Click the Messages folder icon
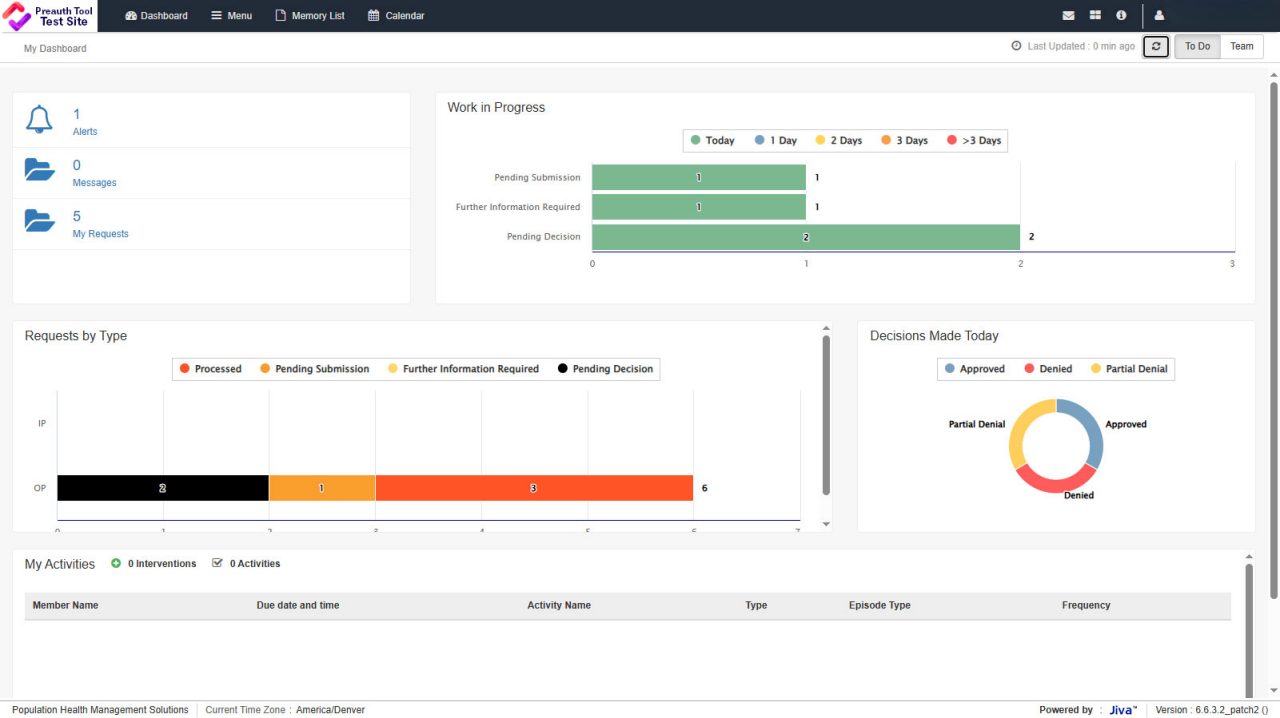This screenshot has height=718, width=1280. click(x=39, y=170)
